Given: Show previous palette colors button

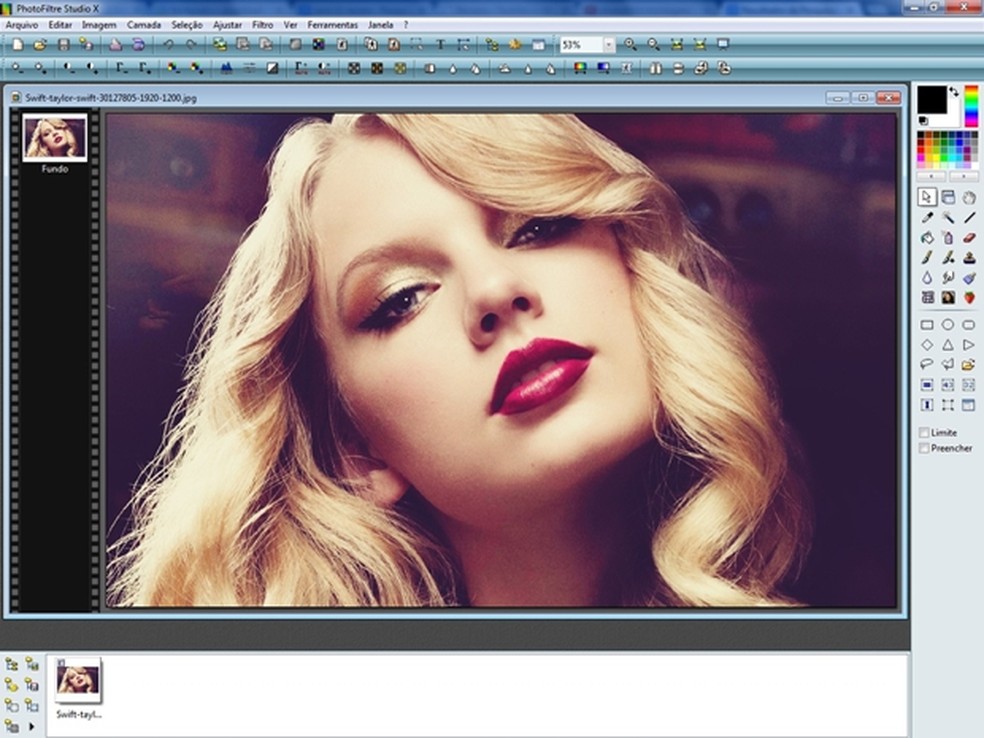Looking at the screenshot, I should (931, 177).
